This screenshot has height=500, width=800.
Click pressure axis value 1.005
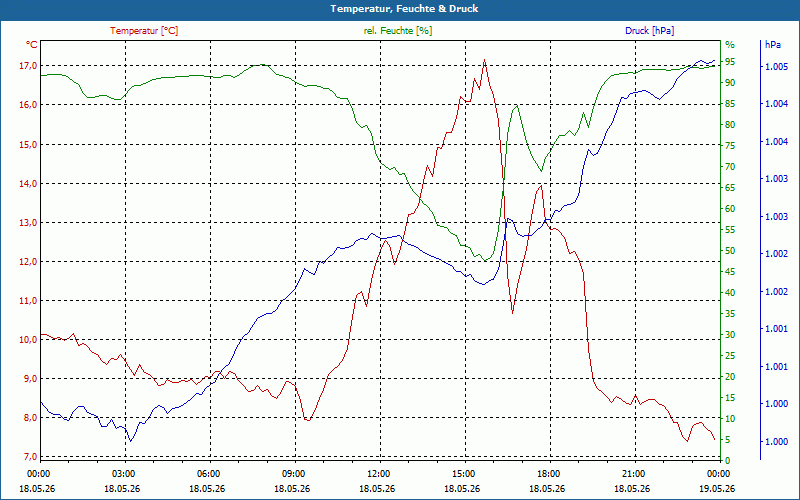pos(776,67)
